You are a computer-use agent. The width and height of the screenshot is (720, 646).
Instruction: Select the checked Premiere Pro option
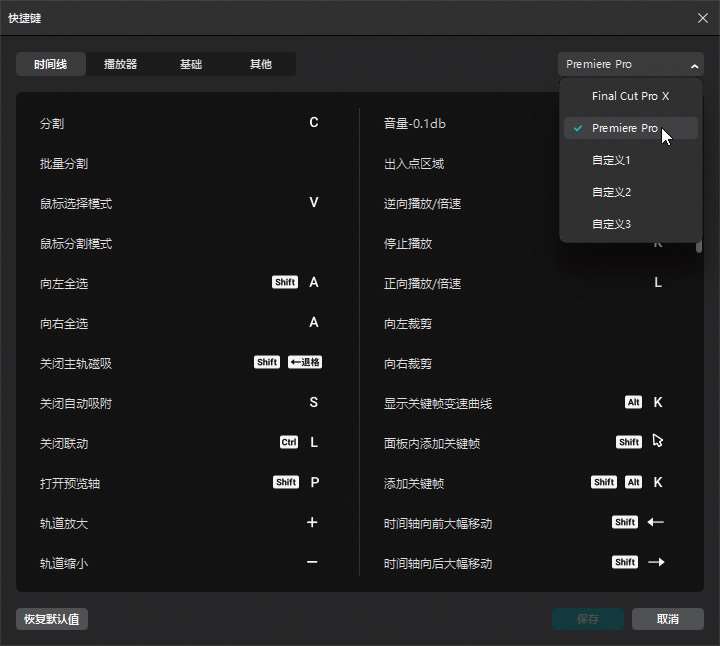click(x=624, y=129)
